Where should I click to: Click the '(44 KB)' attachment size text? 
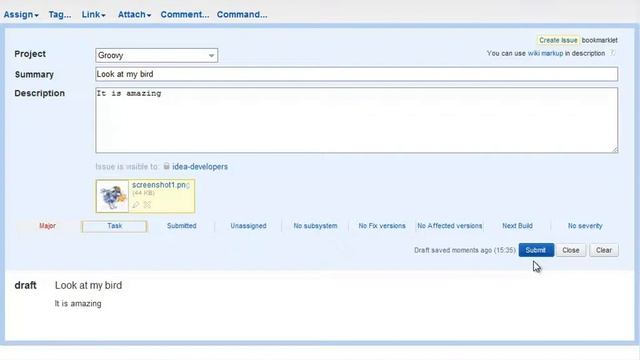click(143, 193)
